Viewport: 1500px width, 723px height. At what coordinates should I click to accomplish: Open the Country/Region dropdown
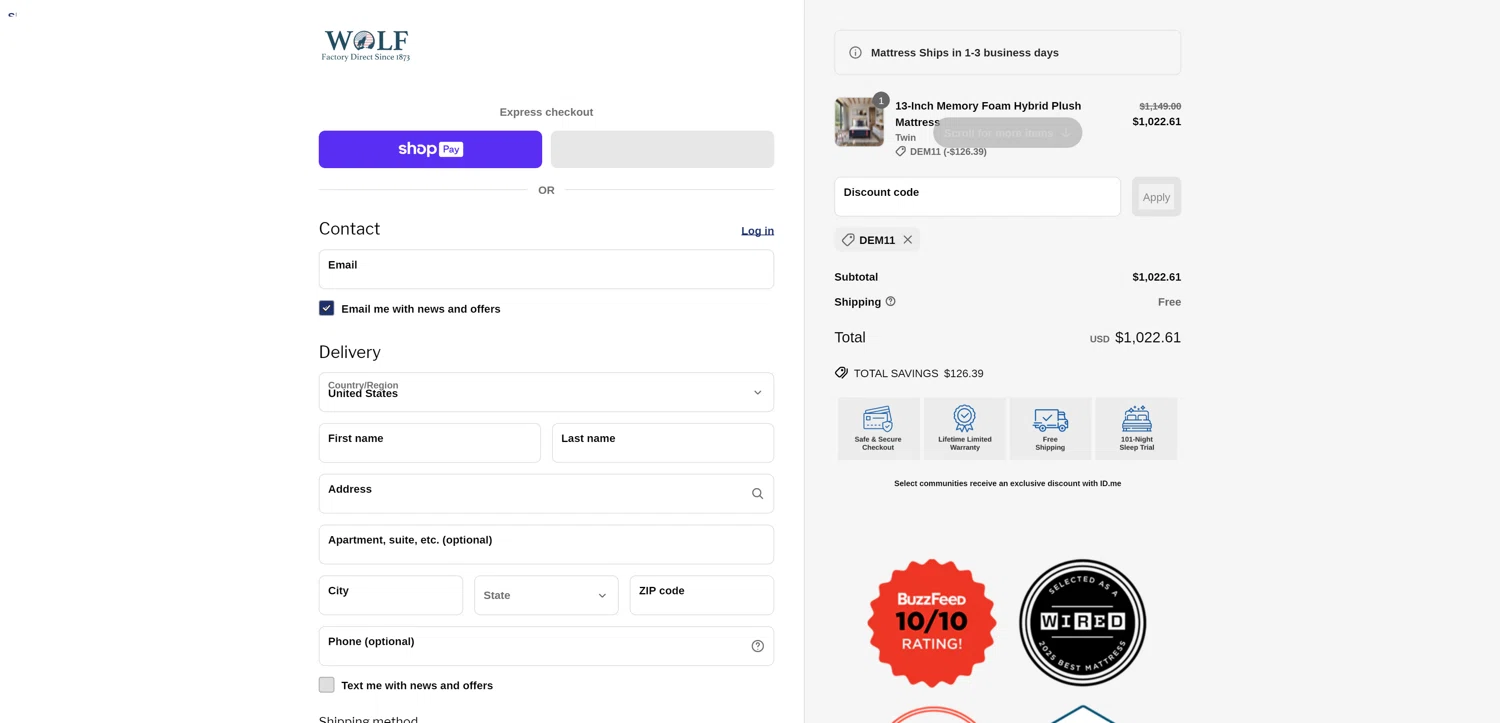[546, 392]
